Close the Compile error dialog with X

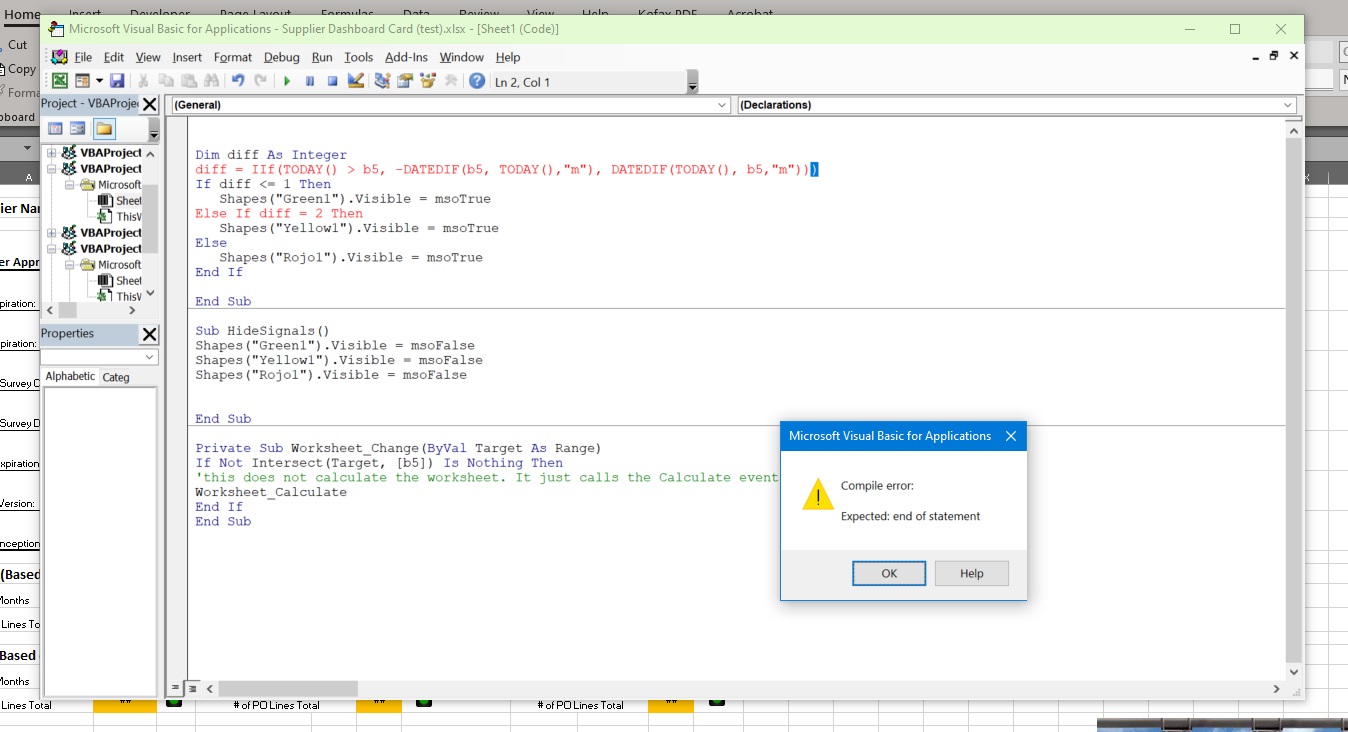click(x=1010, y=436)
